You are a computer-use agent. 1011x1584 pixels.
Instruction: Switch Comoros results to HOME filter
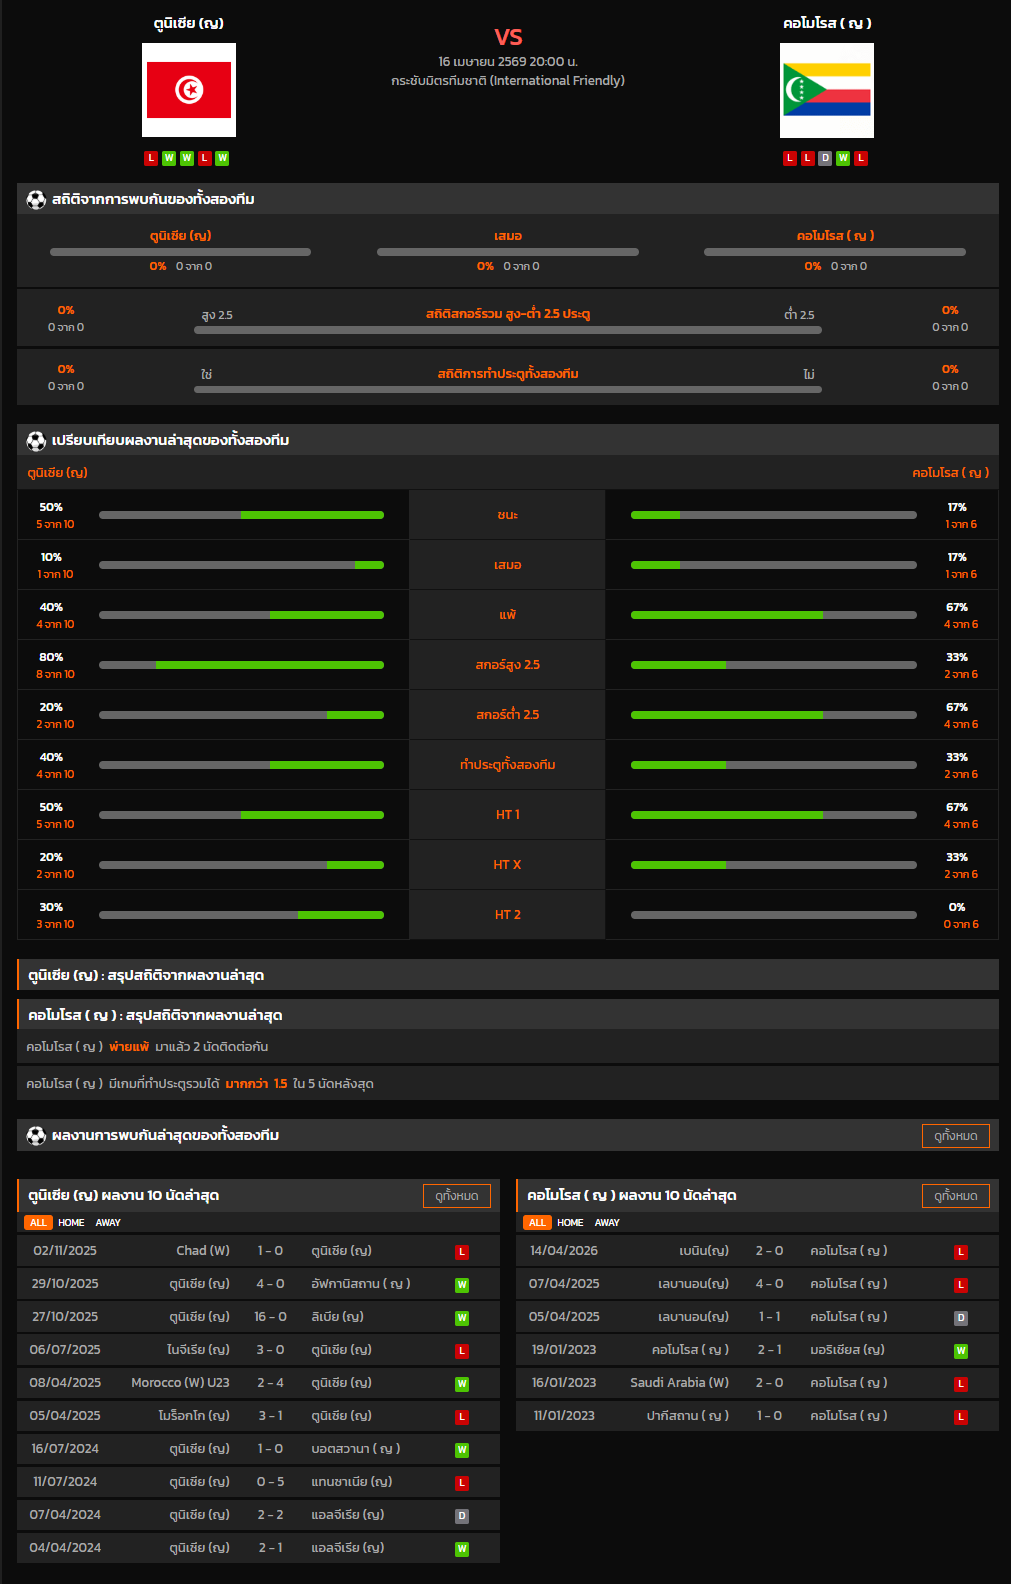(570, 1223)
